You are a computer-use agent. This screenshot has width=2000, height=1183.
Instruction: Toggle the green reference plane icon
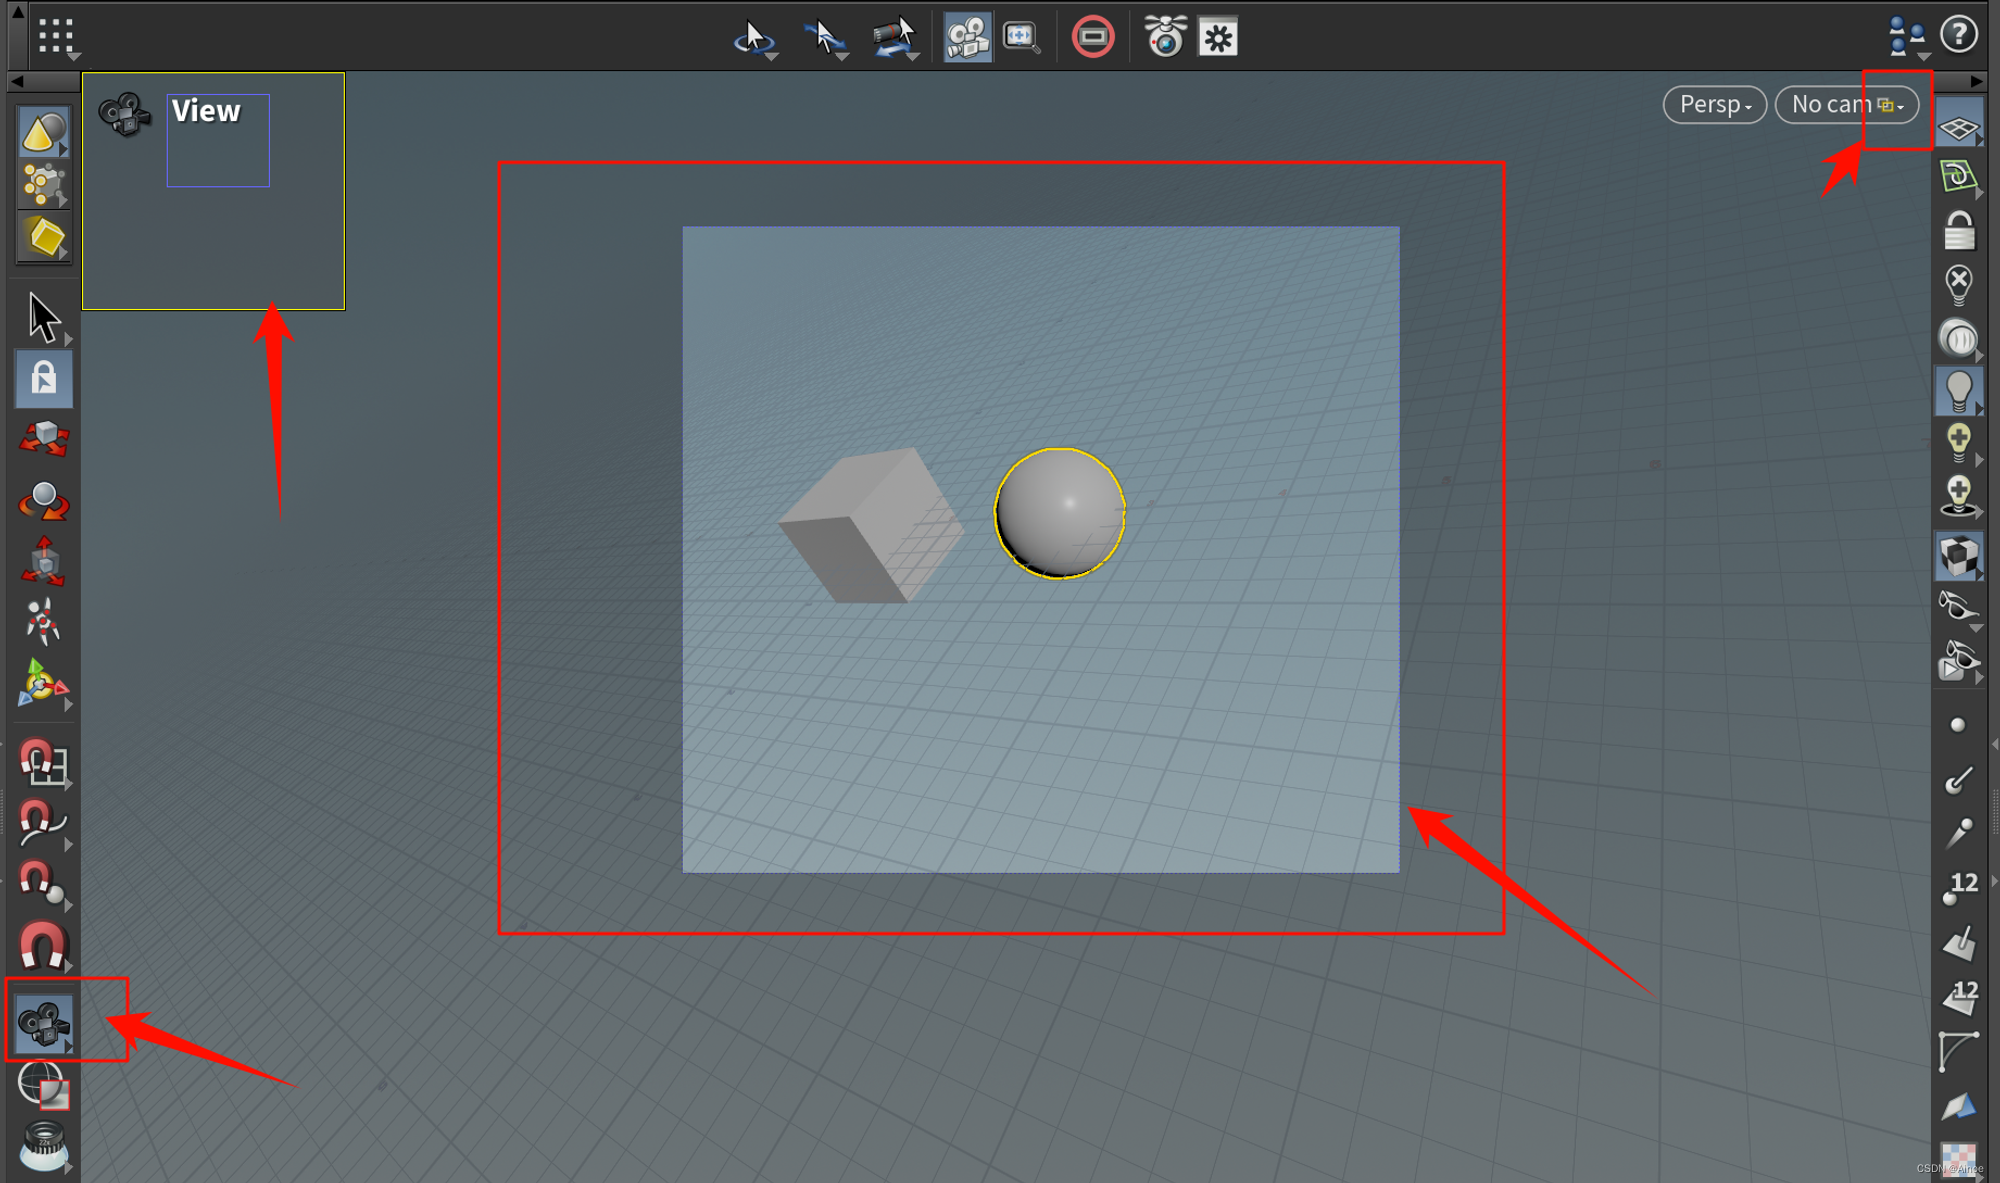1958,177
